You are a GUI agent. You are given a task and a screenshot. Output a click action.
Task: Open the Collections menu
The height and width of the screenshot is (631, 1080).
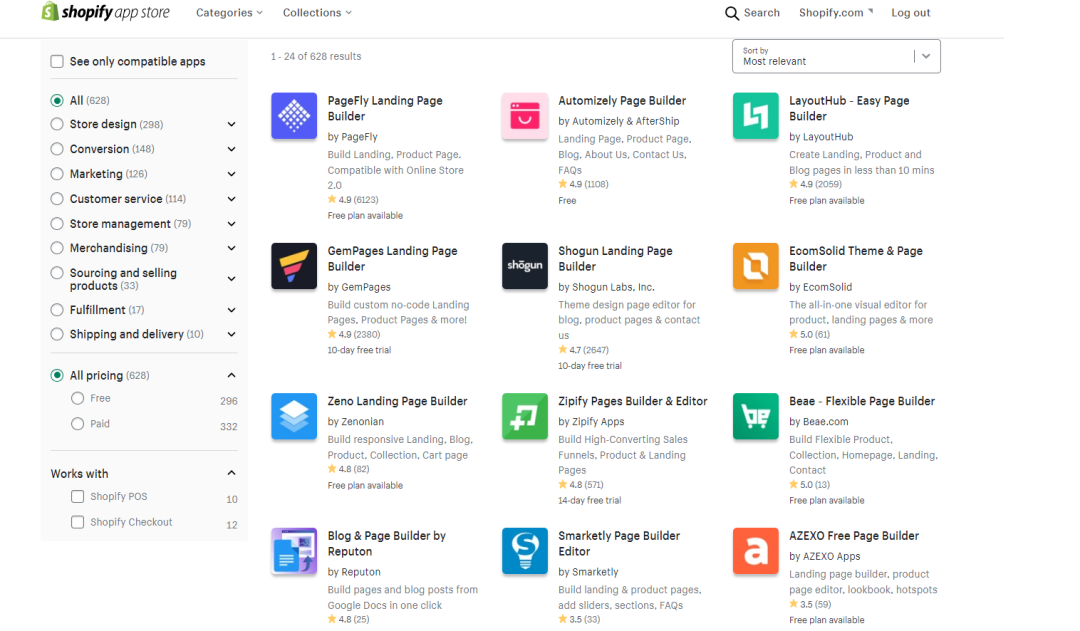[317, 13]
